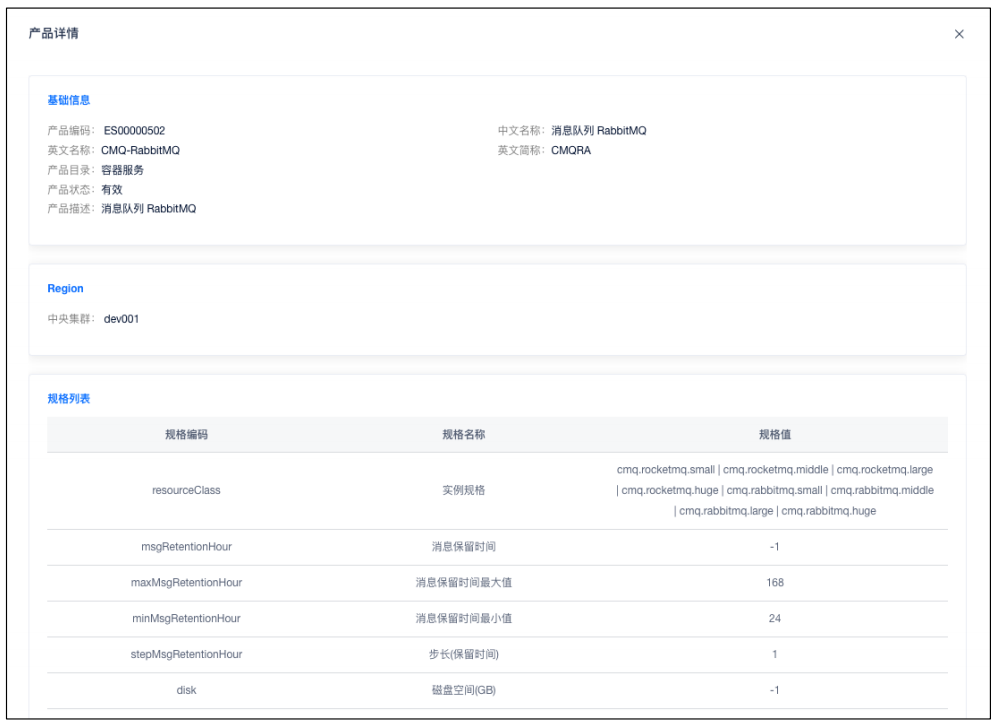The image size is (1000, 727).
Task: Select the Region section heading
Action: (65, 288)
